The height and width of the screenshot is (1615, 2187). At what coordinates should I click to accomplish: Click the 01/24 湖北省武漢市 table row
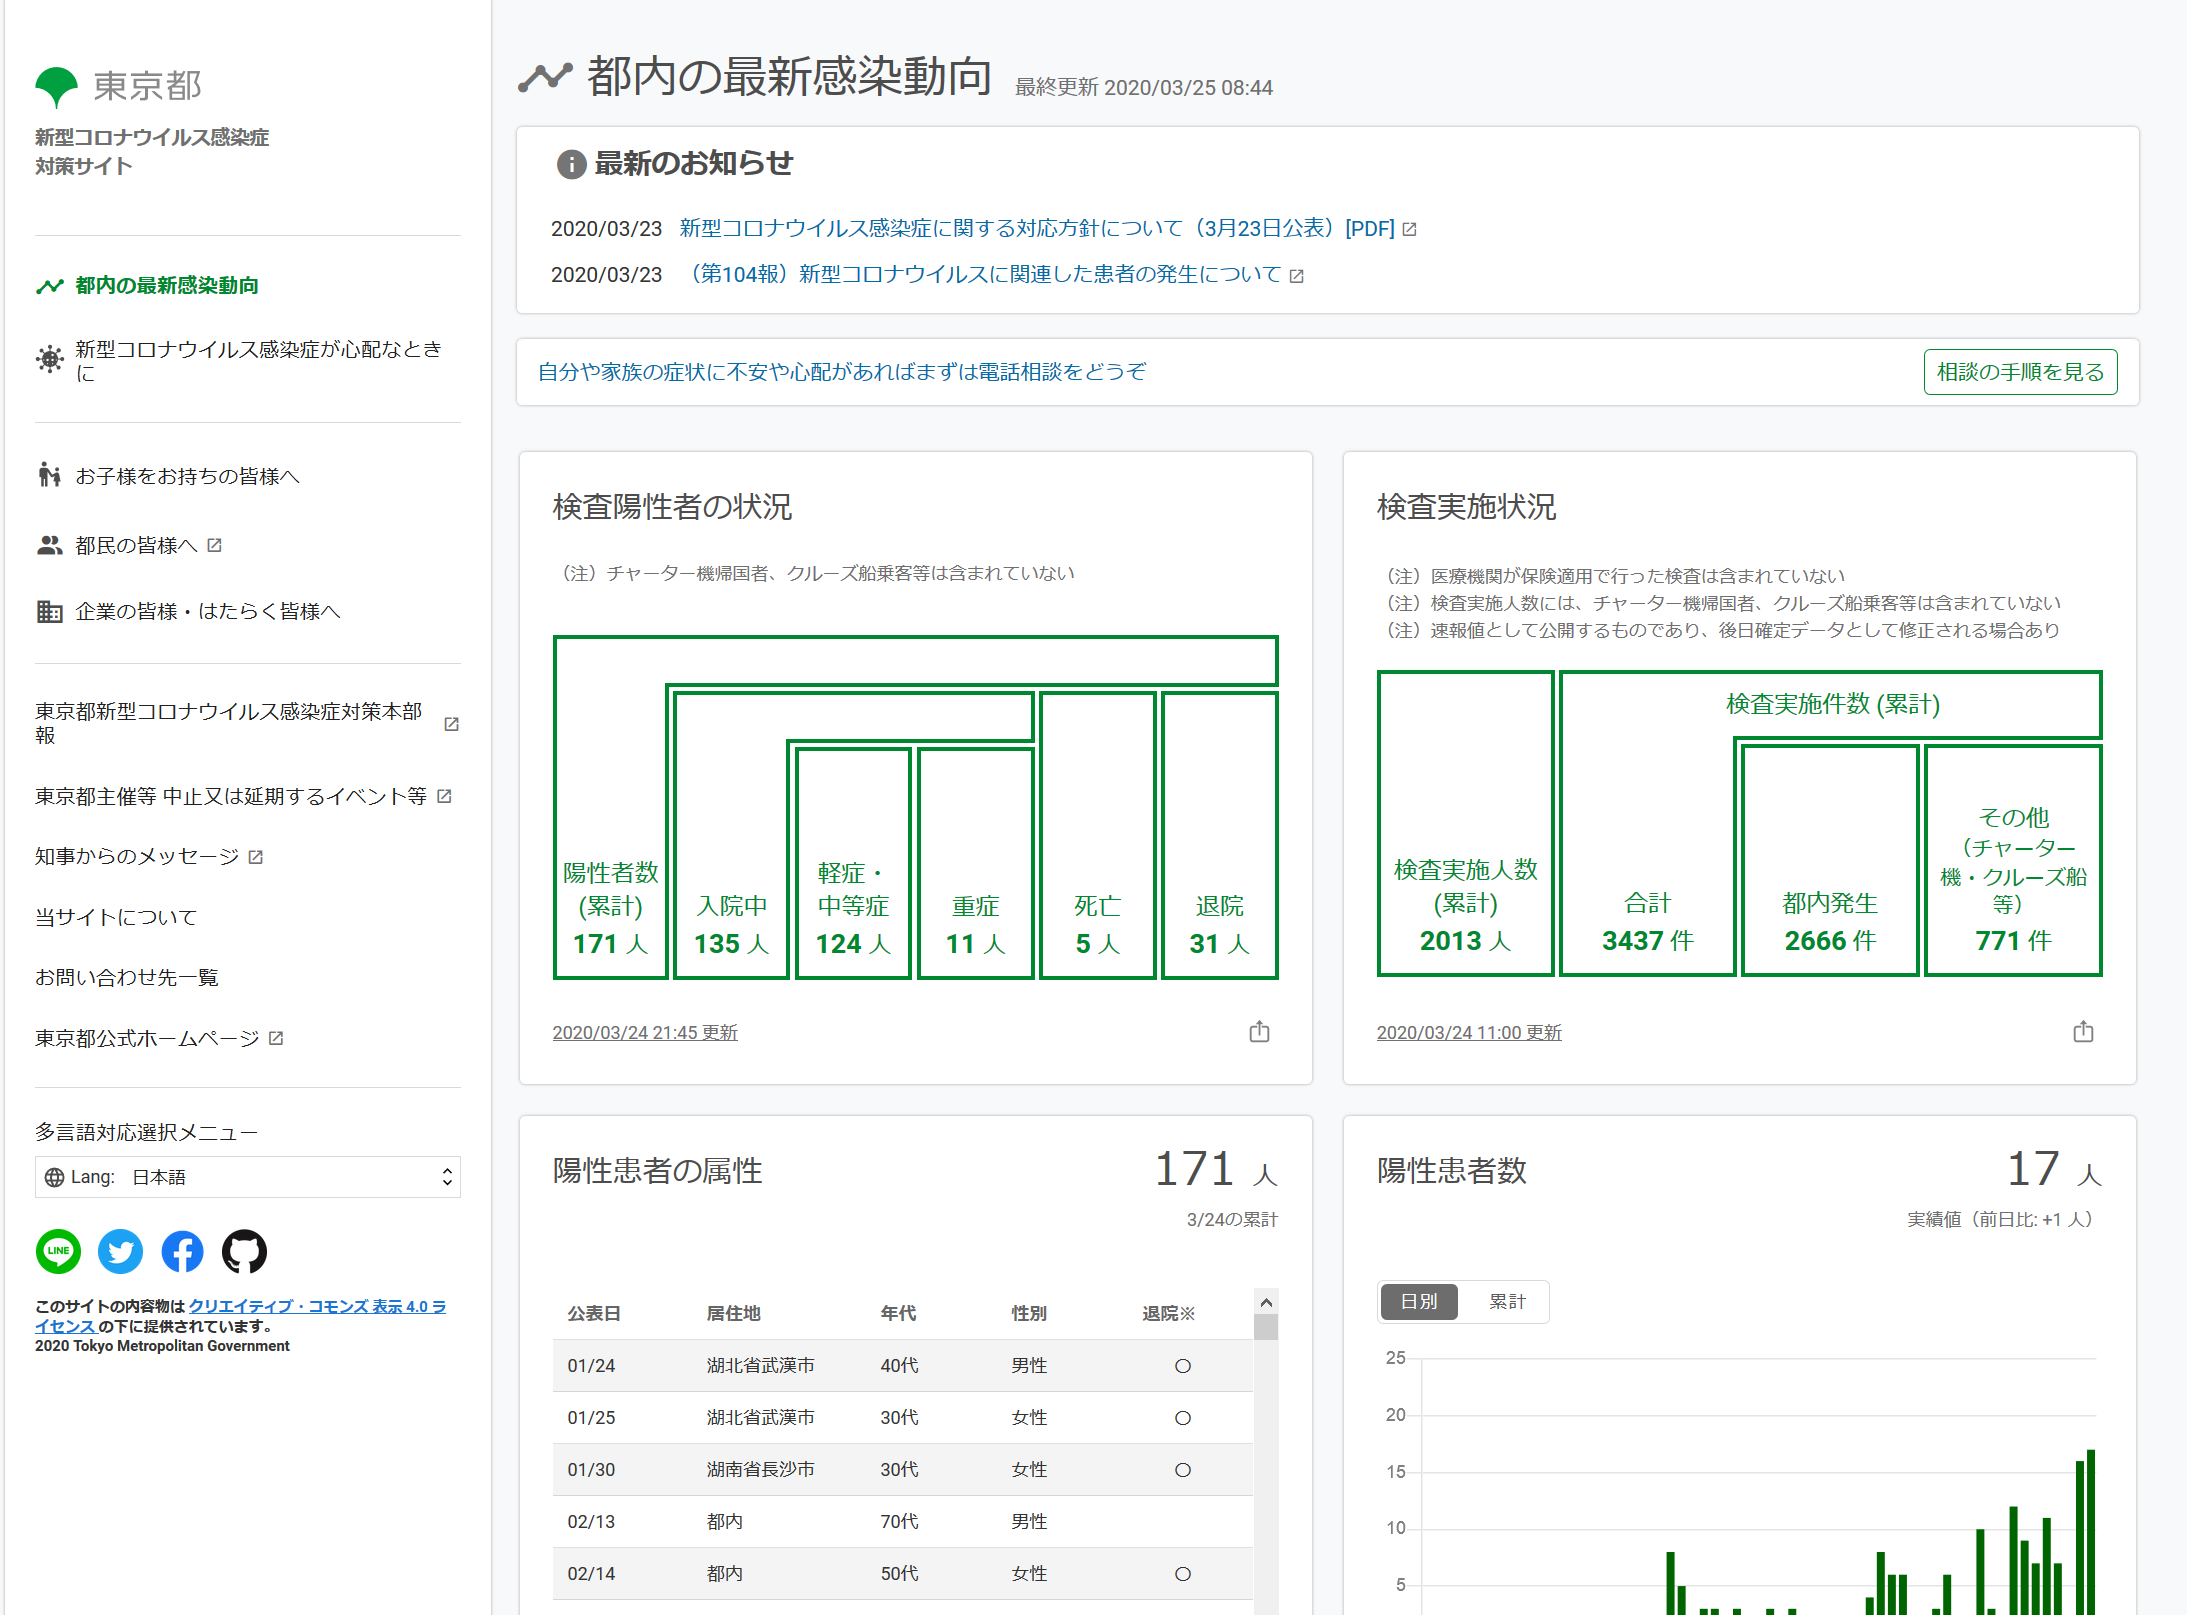coord(903,1366)
